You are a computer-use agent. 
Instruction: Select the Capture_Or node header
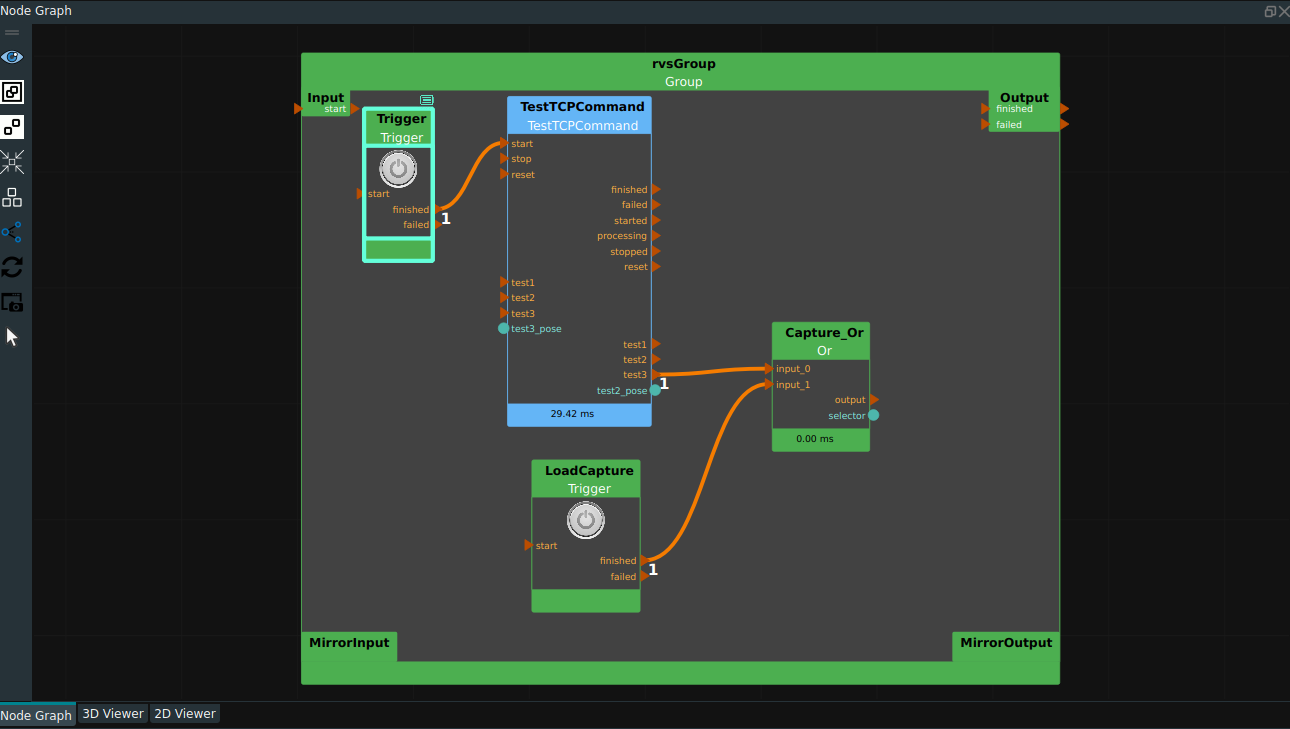coord(821,341)
